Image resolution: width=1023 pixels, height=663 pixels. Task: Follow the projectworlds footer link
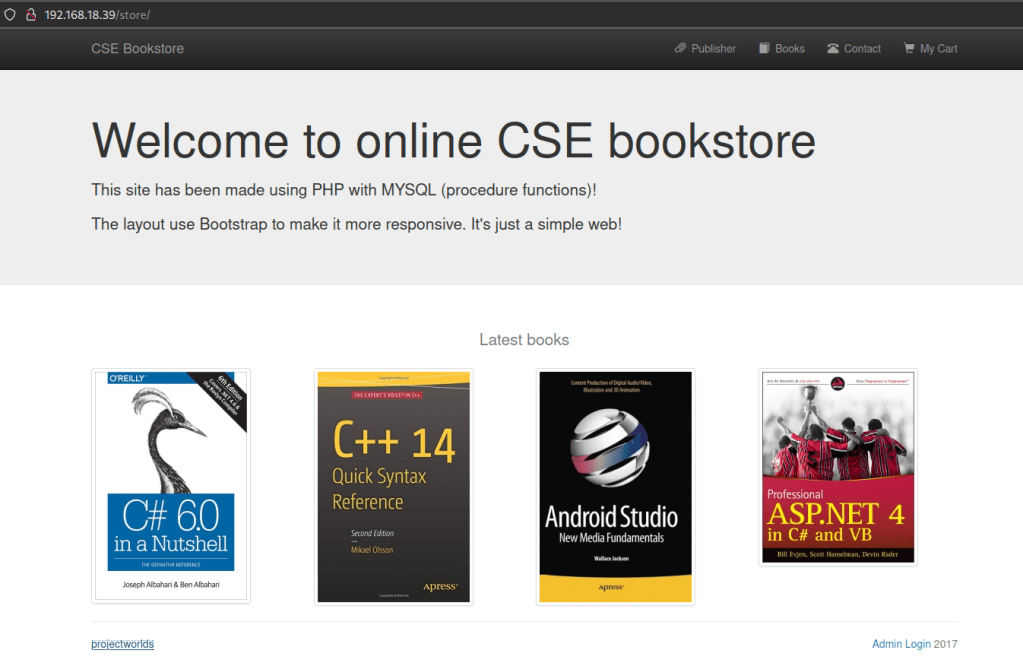point(122,644)
